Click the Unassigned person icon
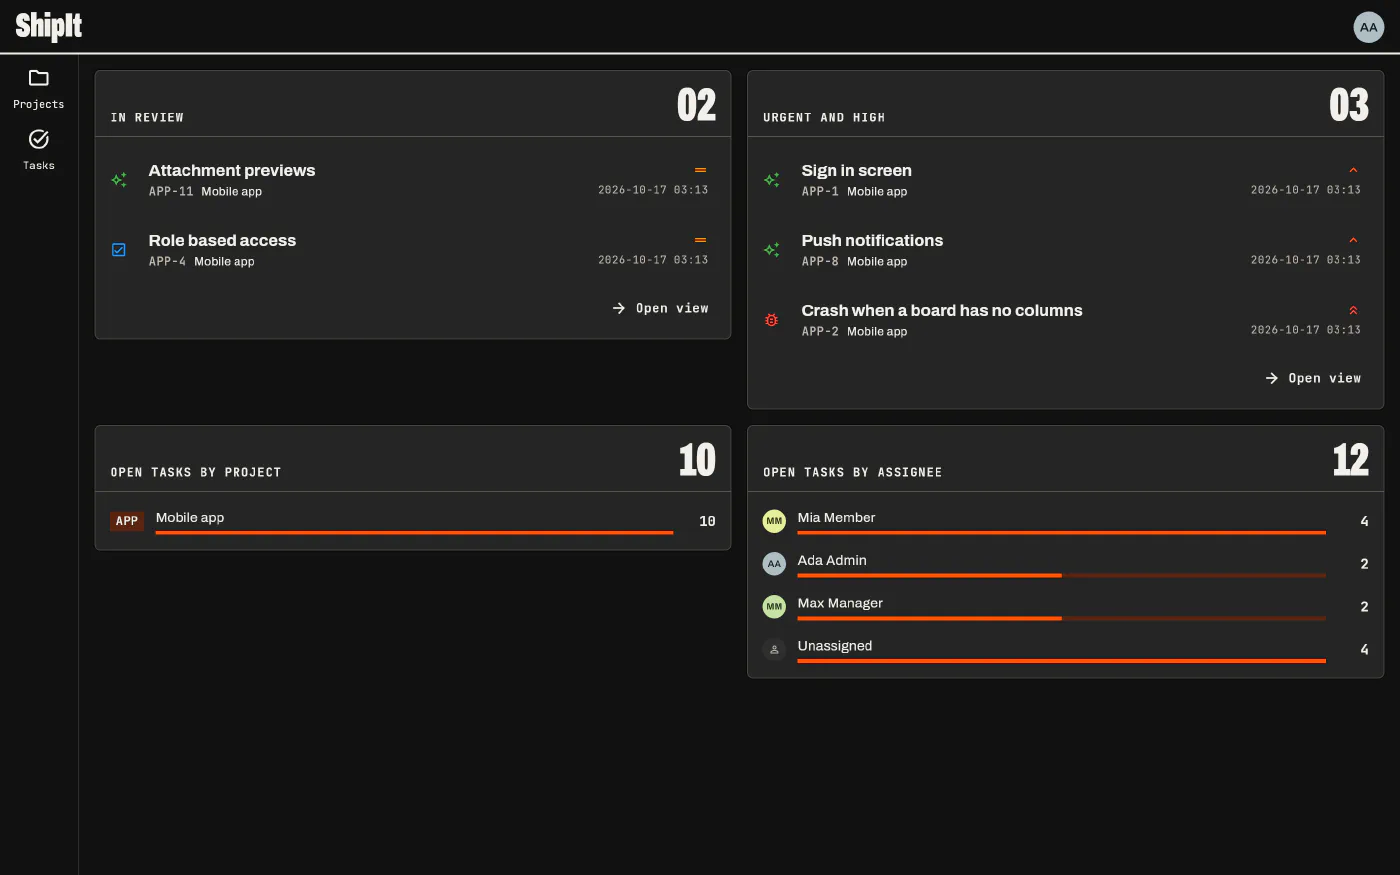1400x875 pixels. pyautogui.click(x=774, y=650)
